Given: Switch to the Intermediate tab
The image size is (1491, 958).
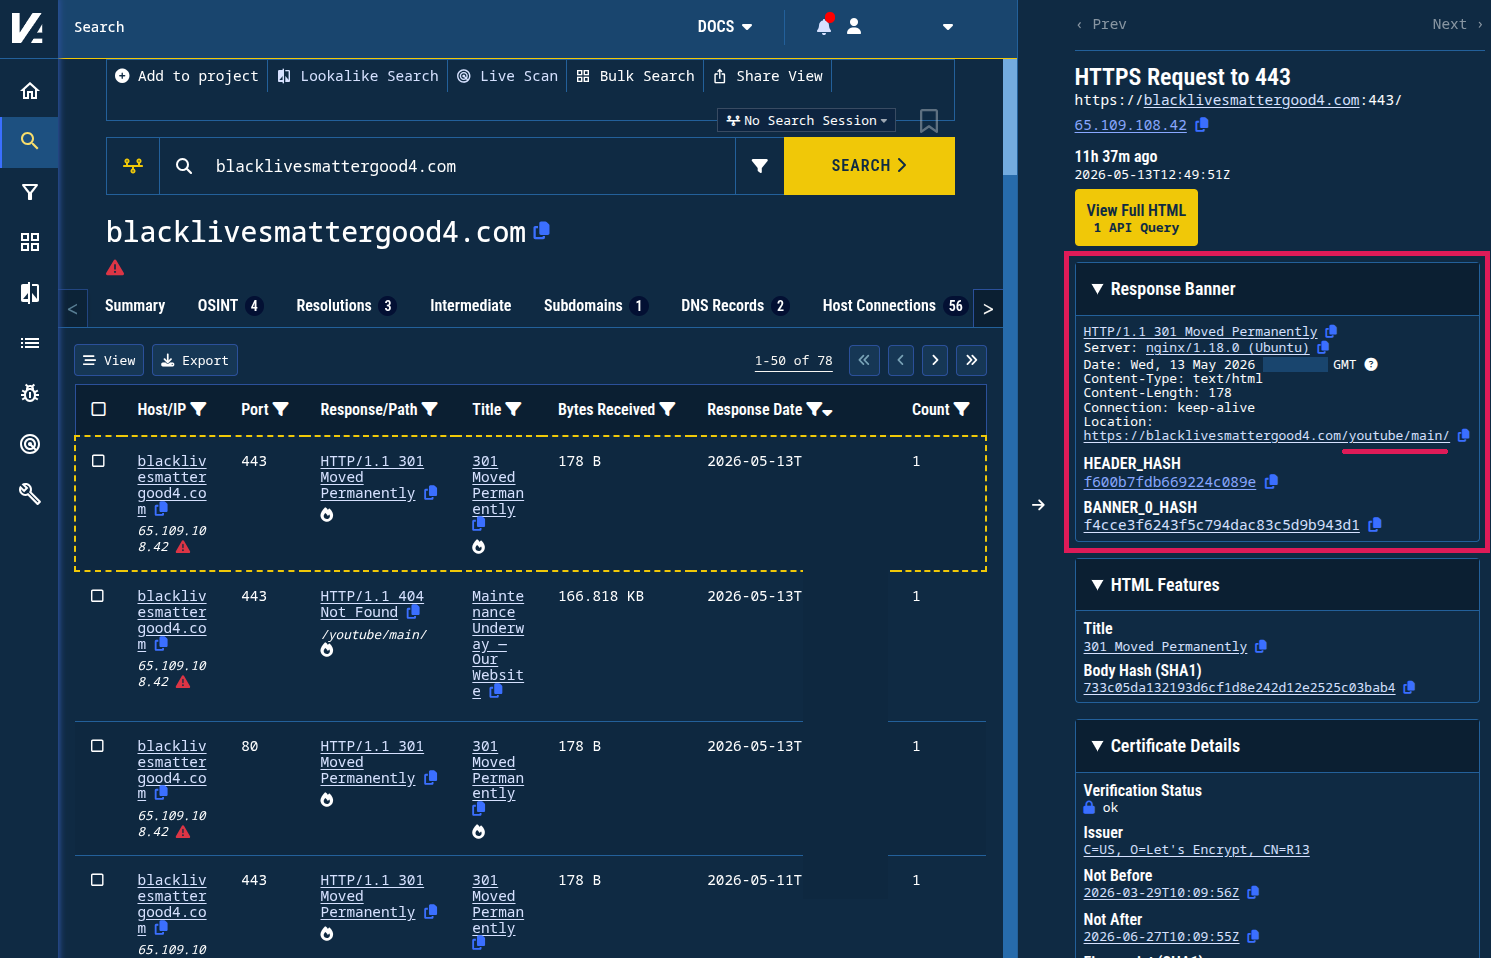Looking at the screenshot, I should pos(471,306).
